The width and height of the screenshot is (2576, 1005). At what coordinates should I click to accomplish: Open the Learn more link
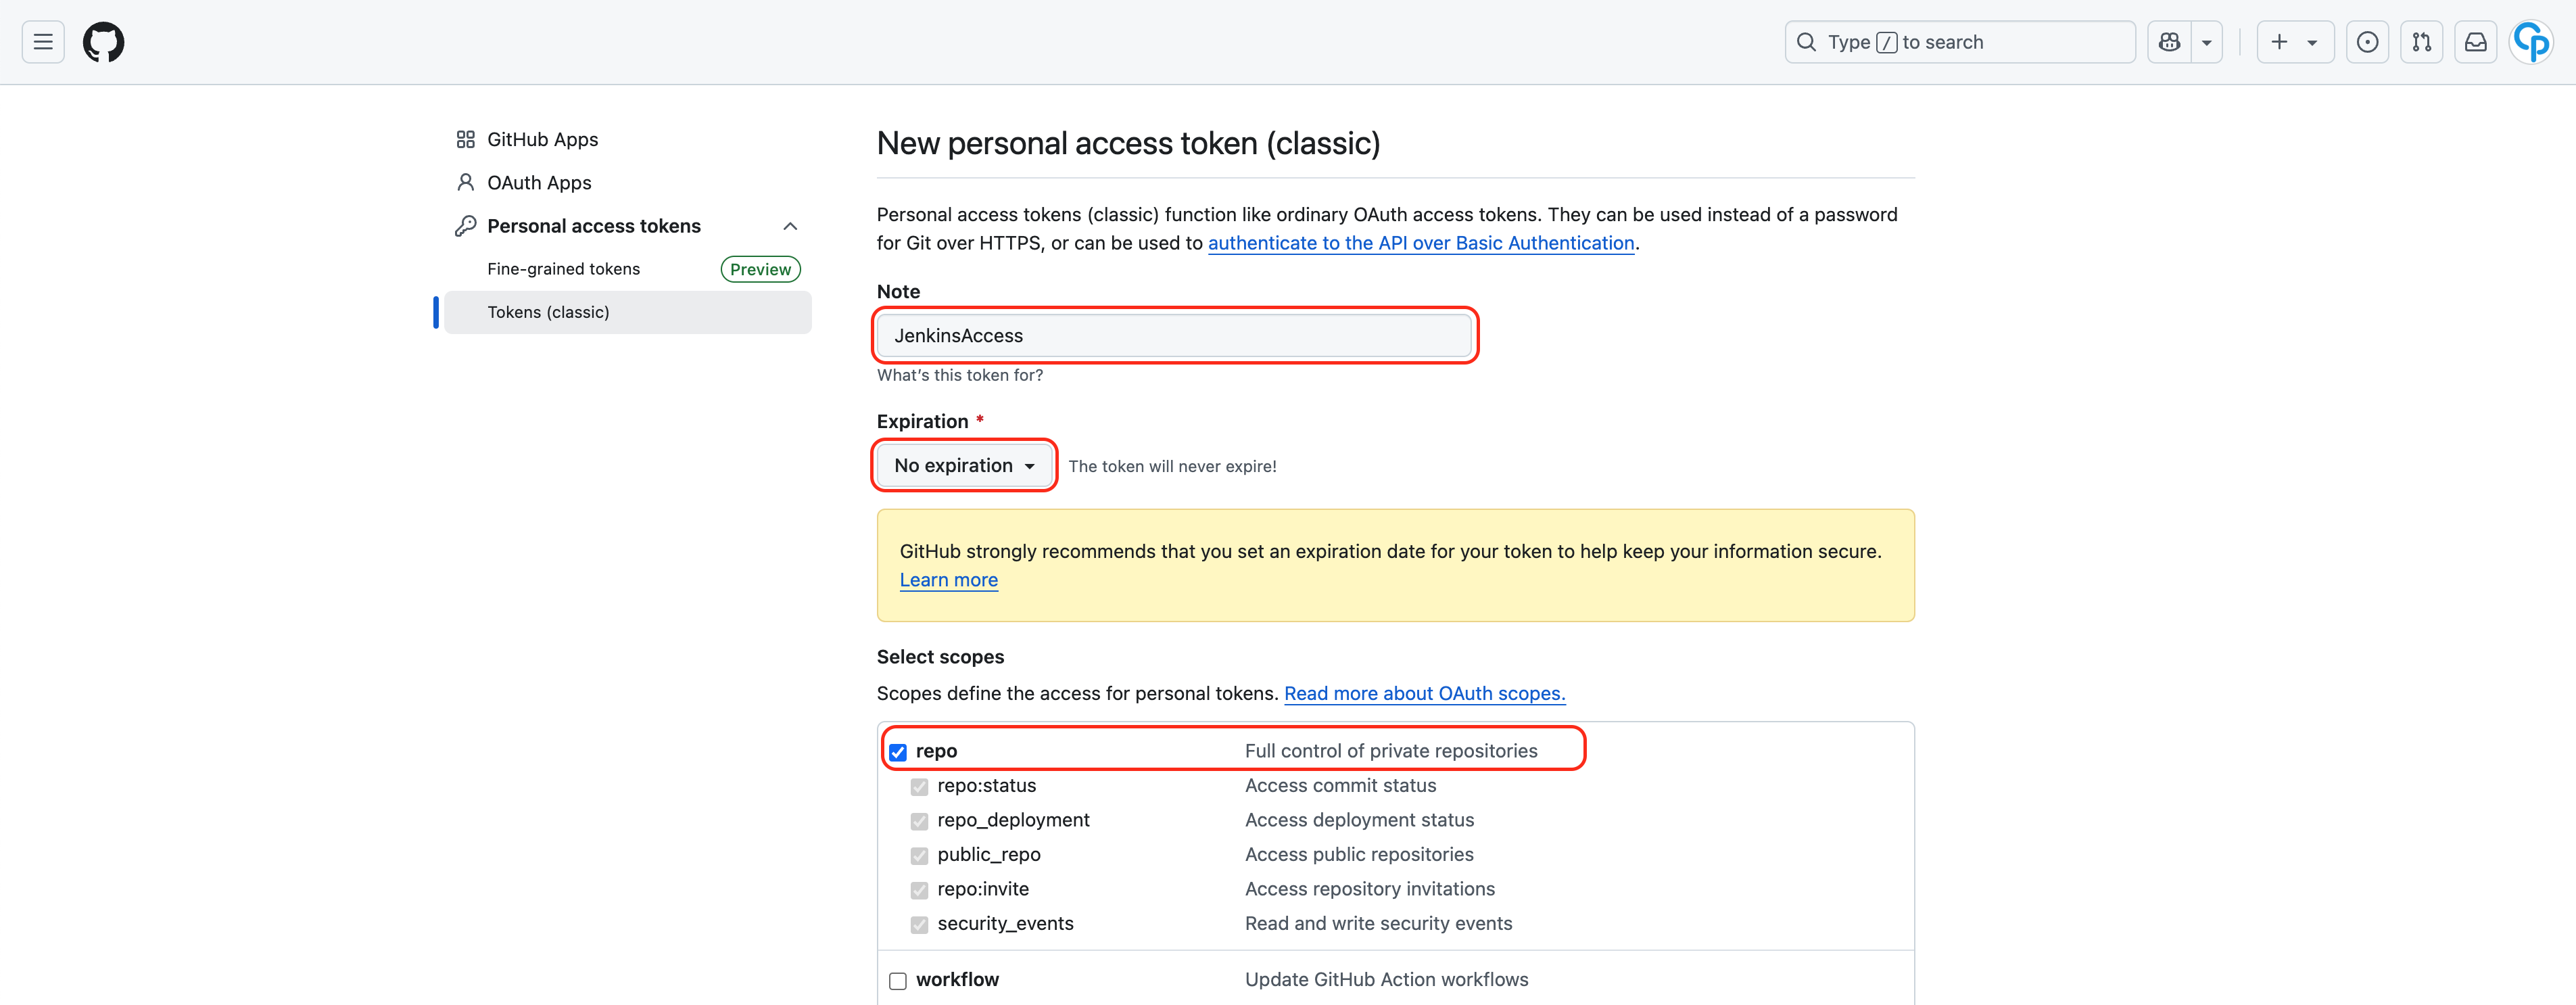coord(948,580)
